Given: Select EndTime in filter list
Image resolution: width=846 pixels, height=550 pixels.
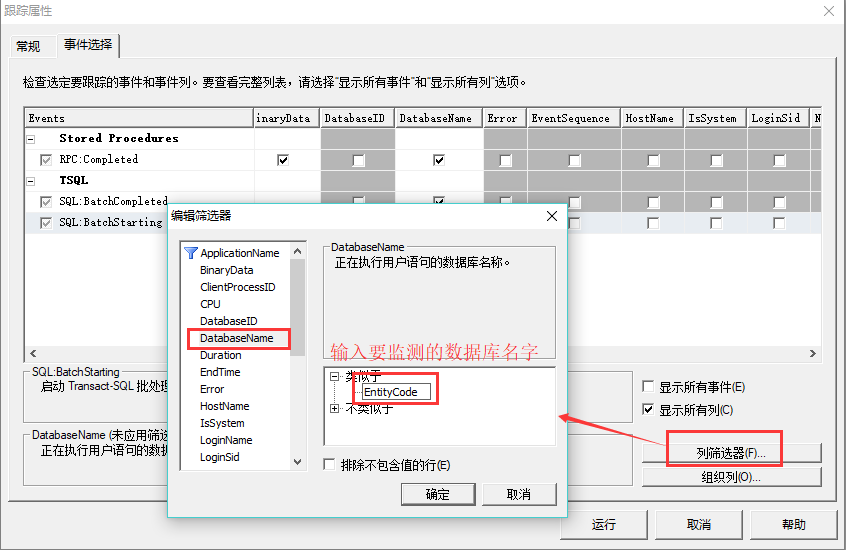Looking at the screenshot, I should tap(220, 372).
